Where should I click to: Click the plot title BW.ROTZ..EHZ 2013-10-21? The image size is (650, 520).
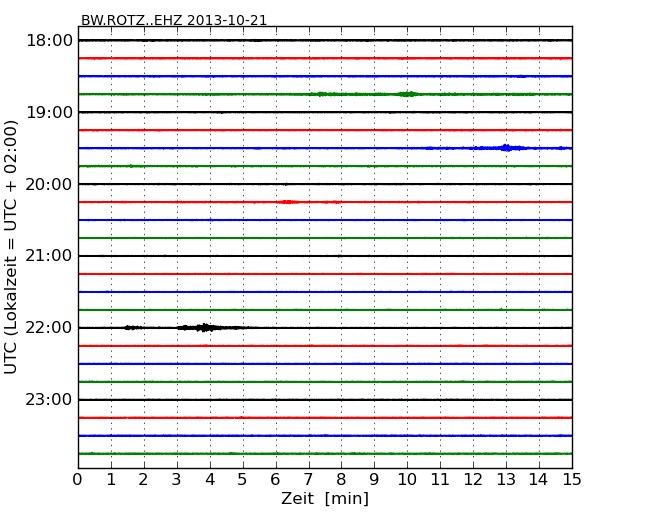click(x=174, y=20)
